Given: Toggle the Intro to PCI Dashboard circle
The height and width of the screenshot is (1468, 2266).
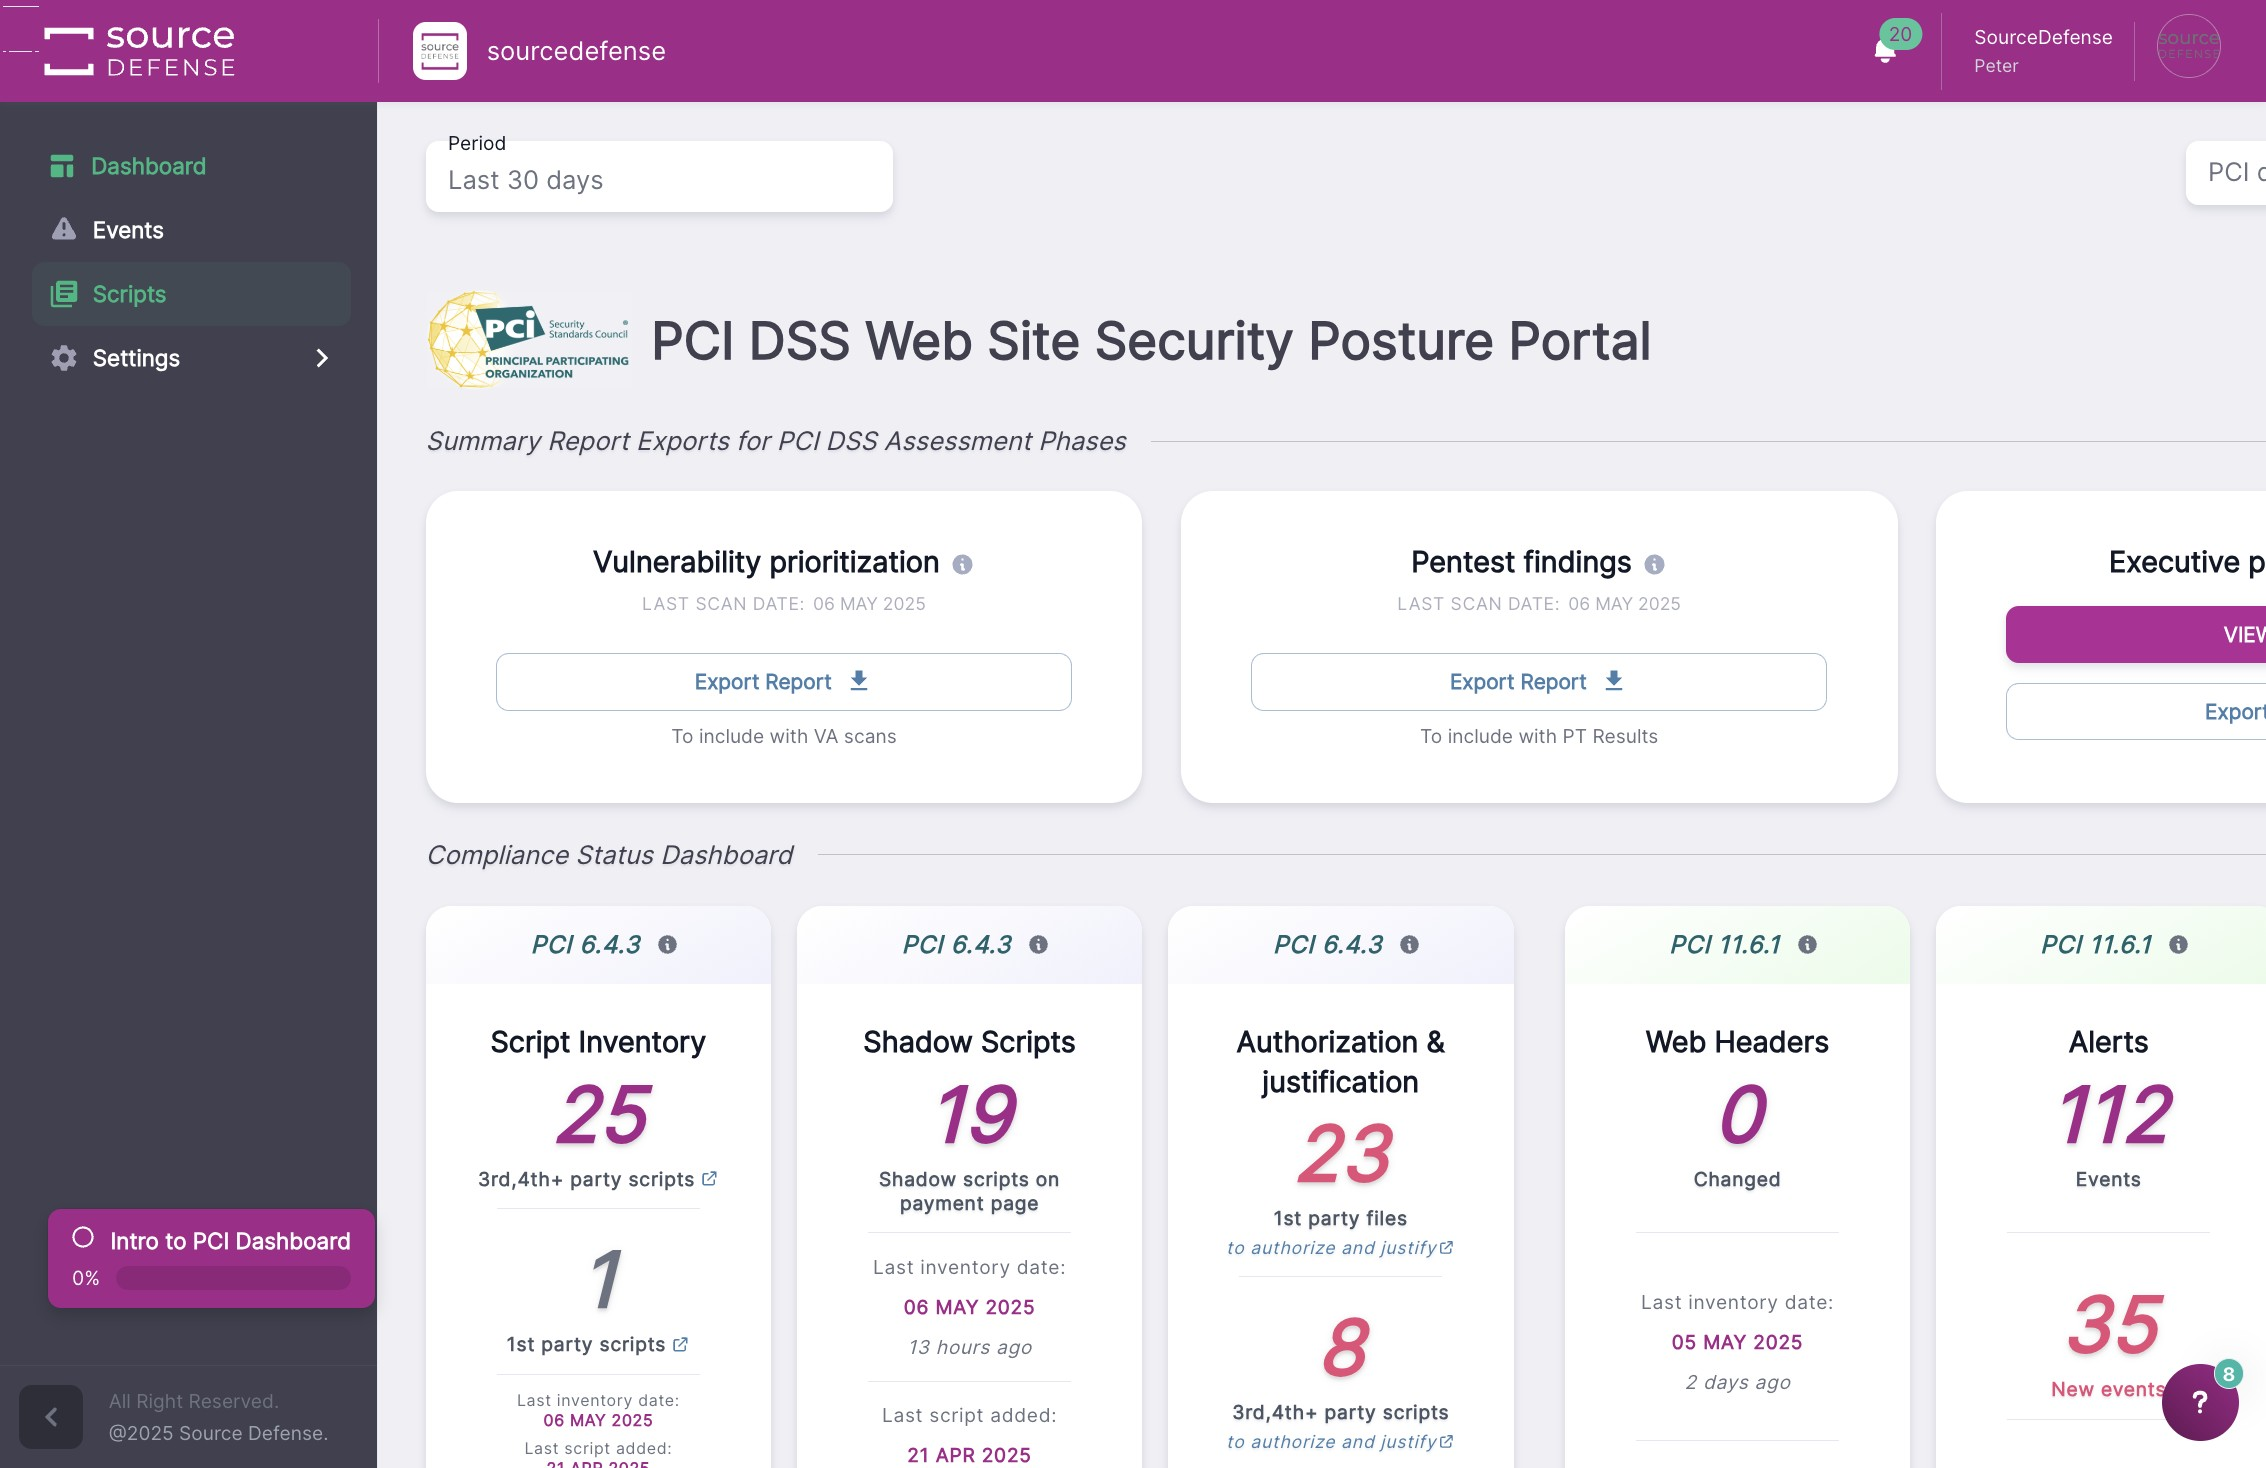Looking at the screenshot, I should tap(83, 1238).
